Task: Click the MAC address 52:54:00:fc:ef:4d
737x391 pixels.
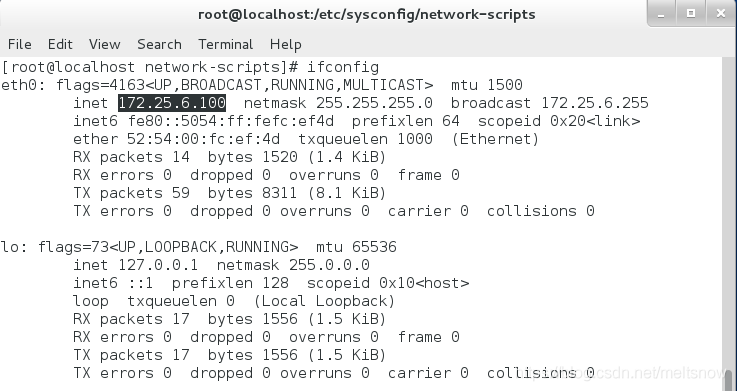Action: pyautogui.click(x=204, y=139)
